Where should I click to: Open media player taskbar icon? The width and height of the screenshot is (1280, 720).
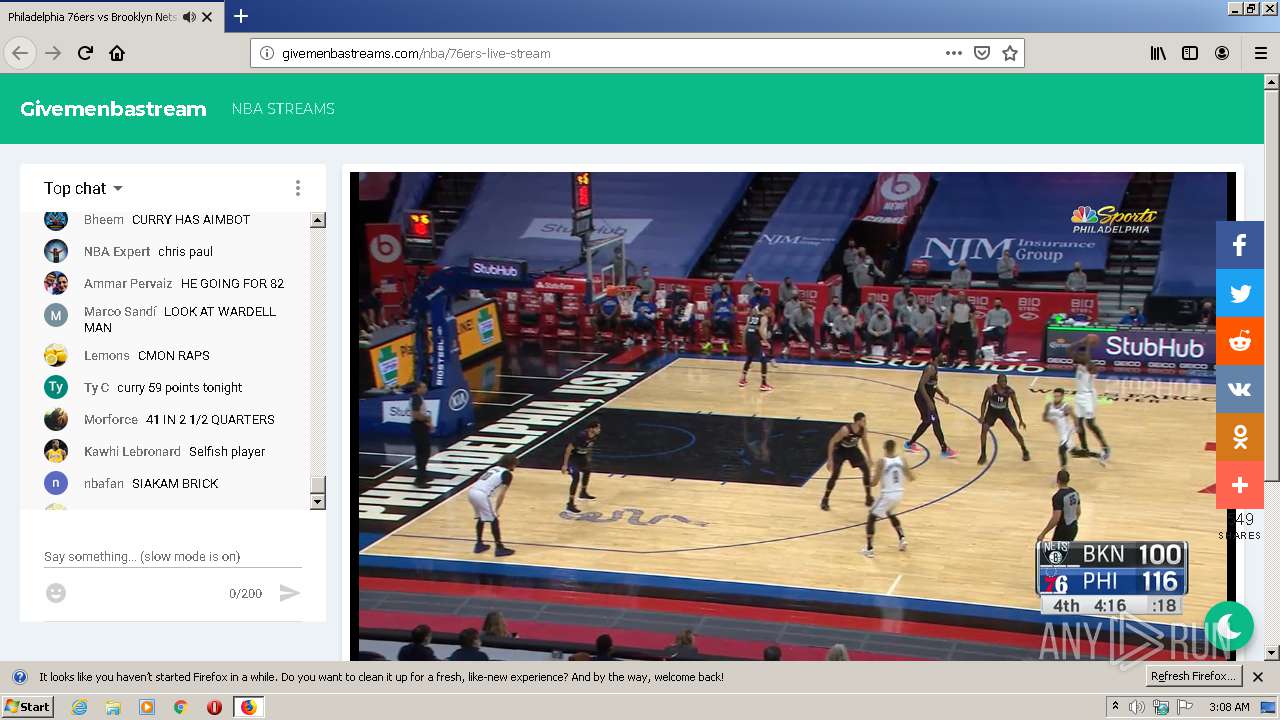tap(147, 707)
